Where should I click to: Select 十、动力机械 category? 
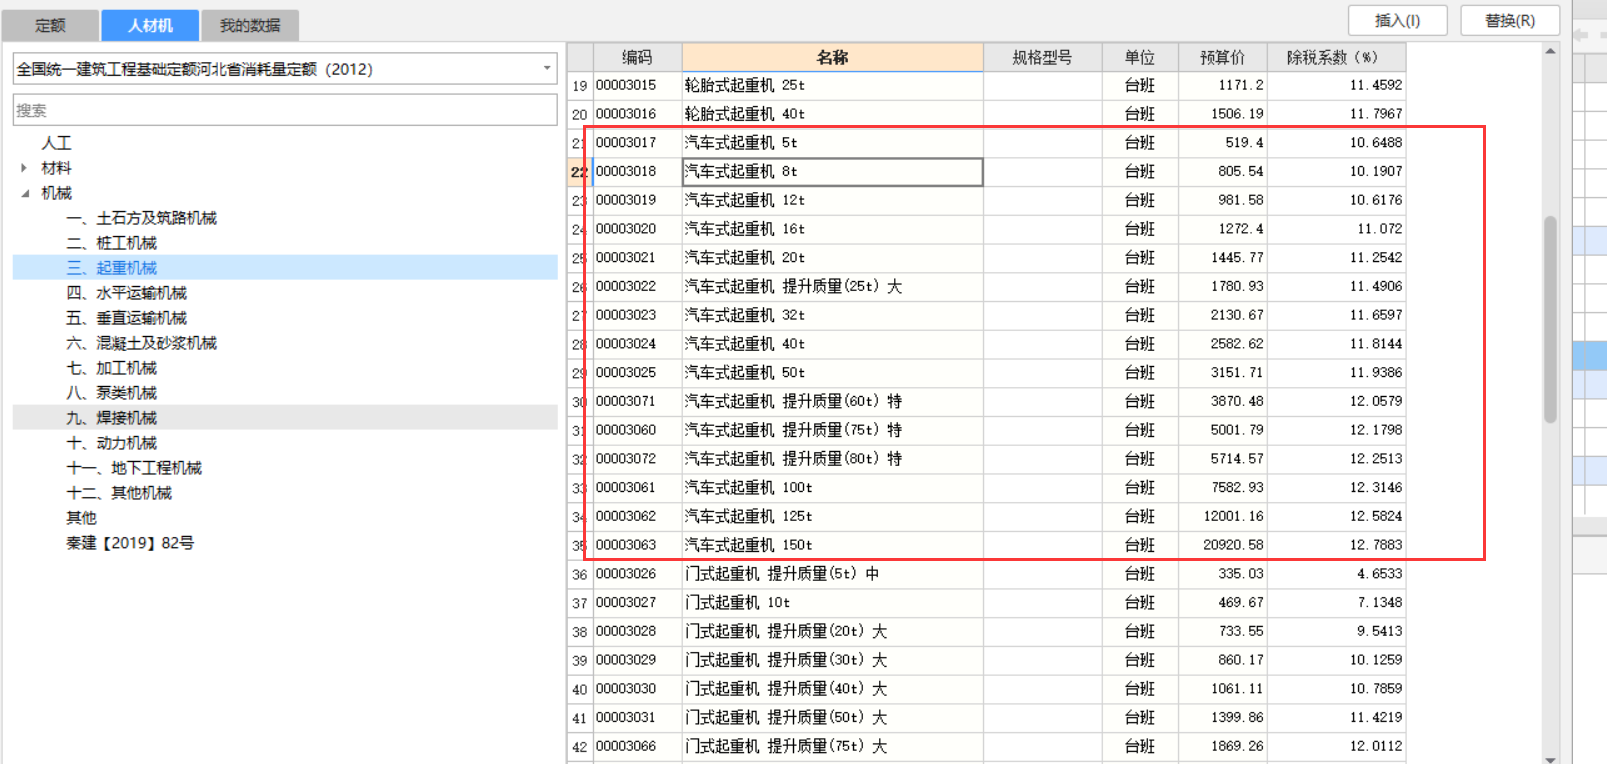[x=111, y=443]
